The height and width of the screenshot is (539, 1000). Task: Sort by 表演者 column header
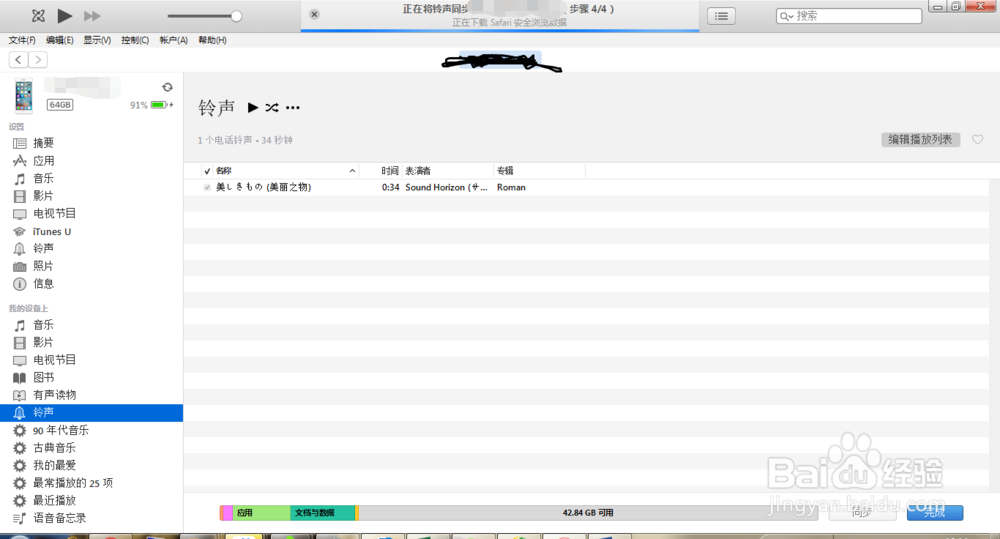click(418, 171)
